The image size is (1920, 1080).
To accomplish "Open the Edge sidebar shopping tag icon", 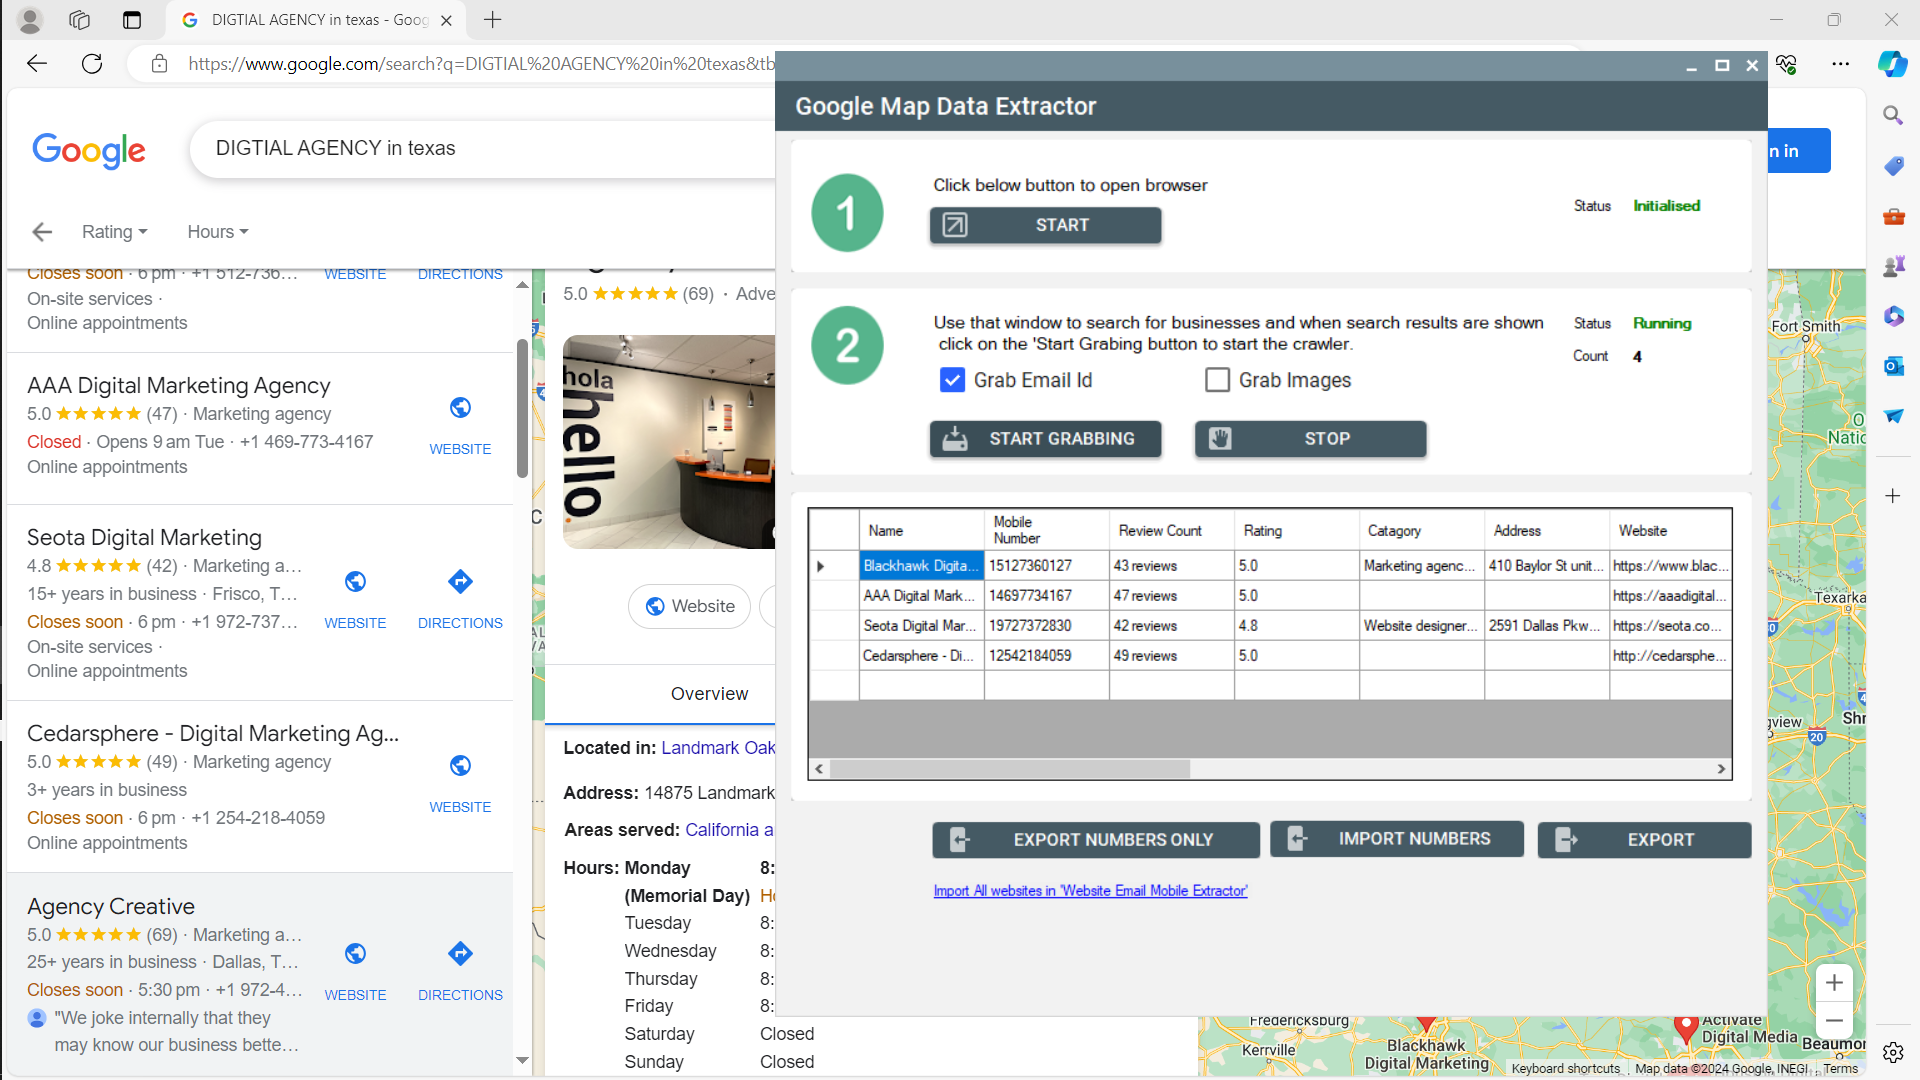I will point(1893,166).
